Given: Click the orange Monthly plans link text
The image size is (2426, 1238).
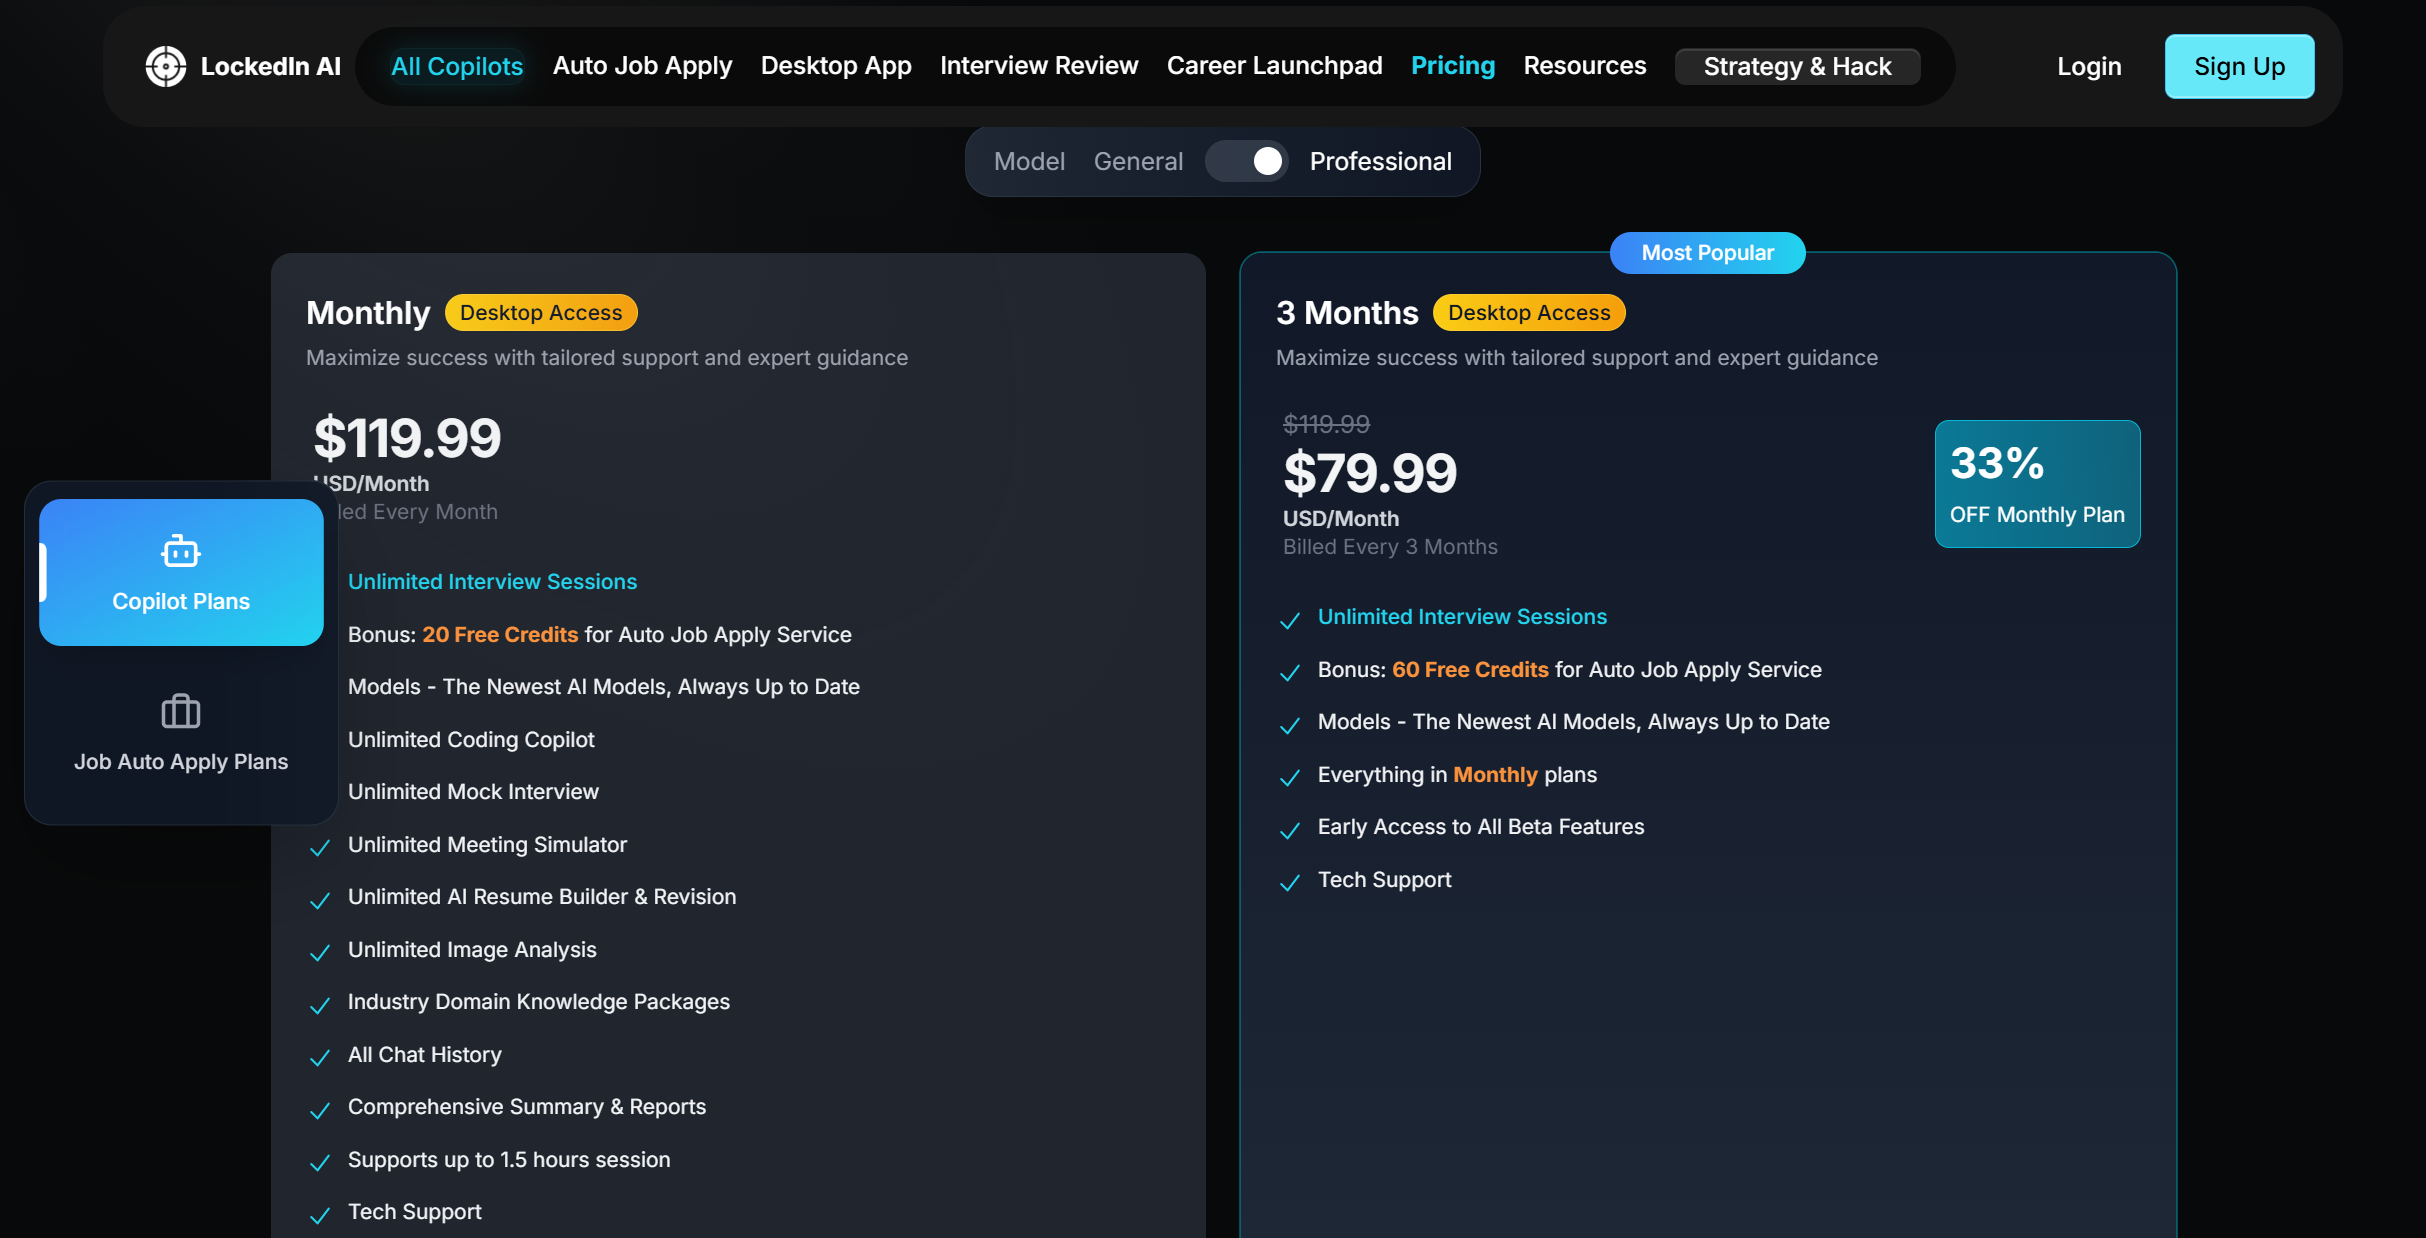Looking at the screenshot, I should coord(1495,775).
